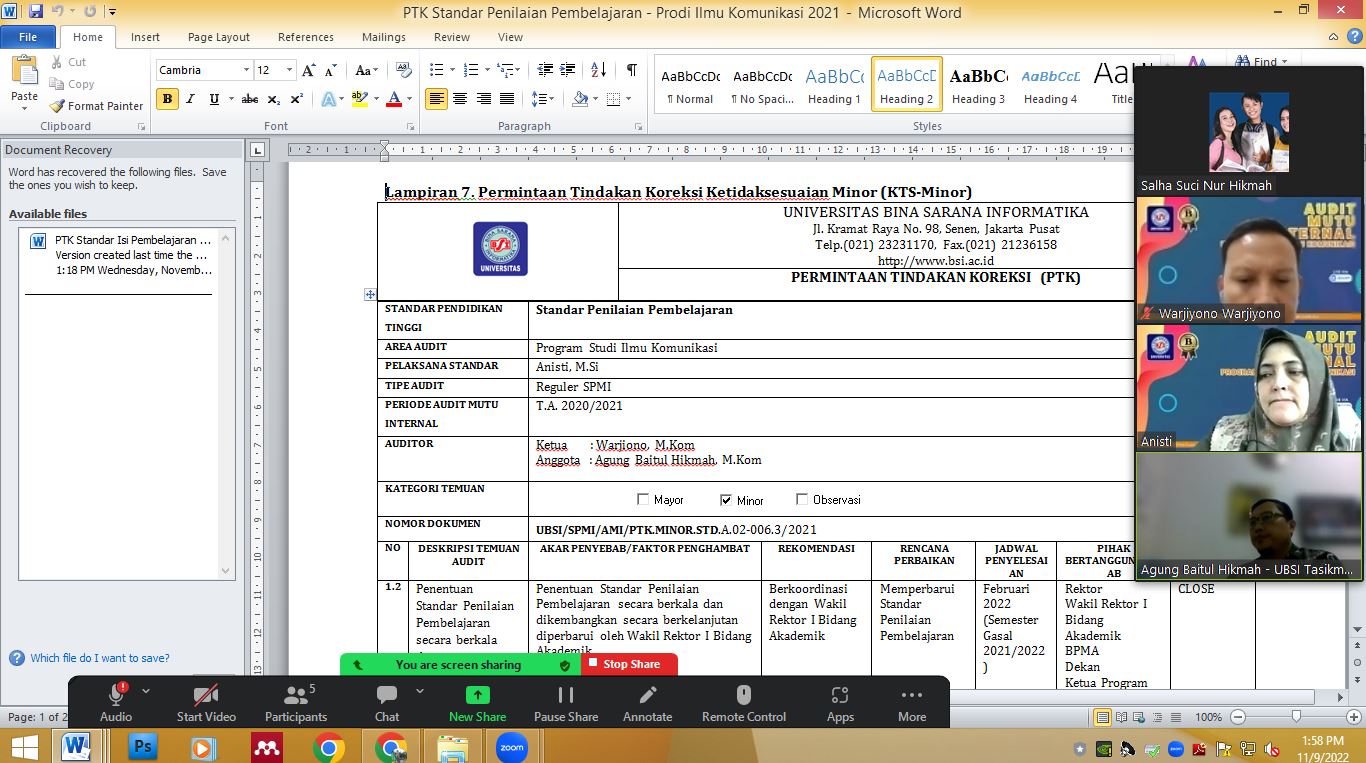Toggle bold formatting in Font group
Screen dimensions: 1366x763
(167, 99)
